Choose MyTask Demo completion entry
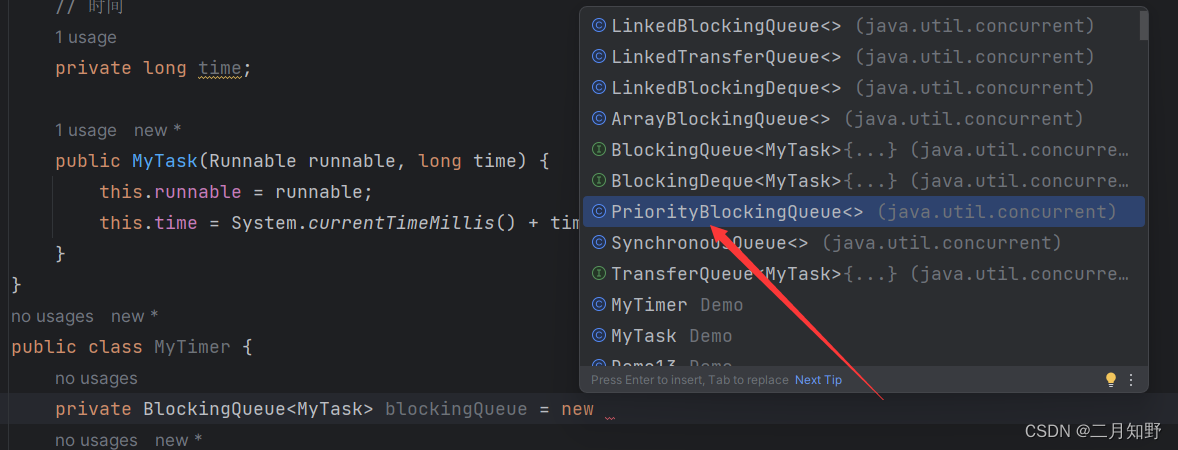This screenshot has width=1178, height=450. pos(644,336)
